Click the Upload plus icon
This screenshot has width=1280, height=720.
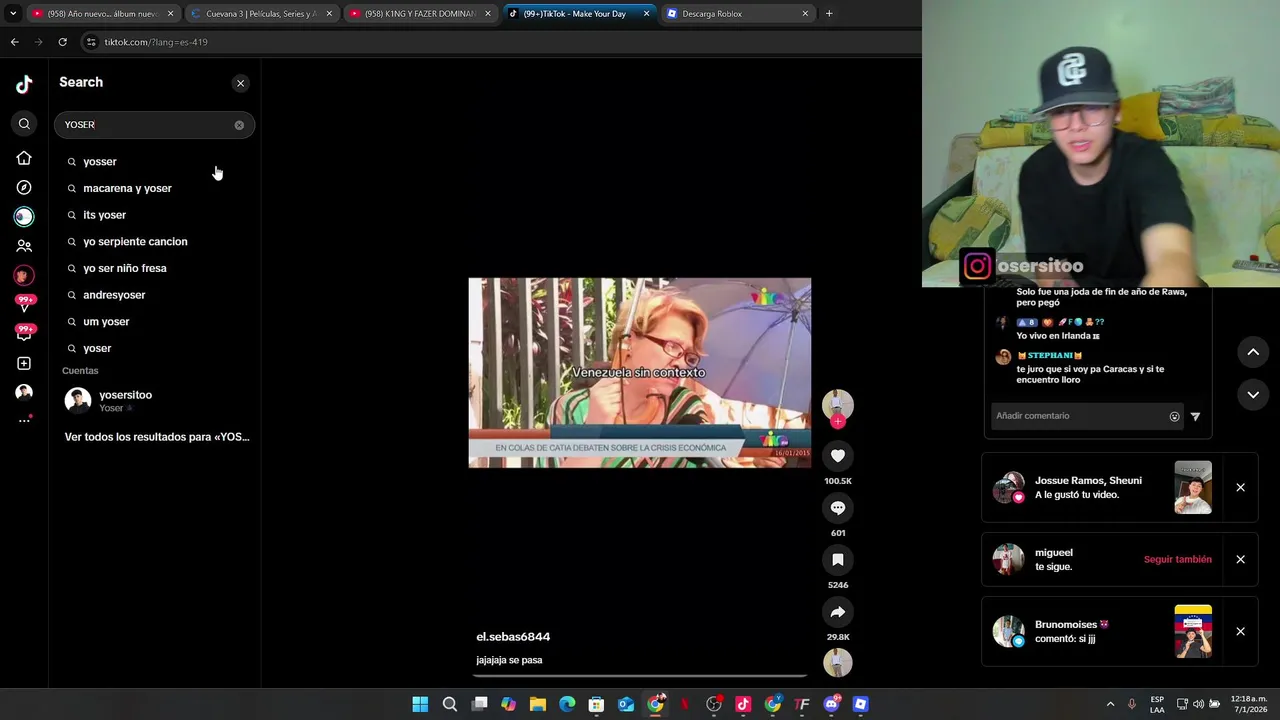[x=24, y=363]
